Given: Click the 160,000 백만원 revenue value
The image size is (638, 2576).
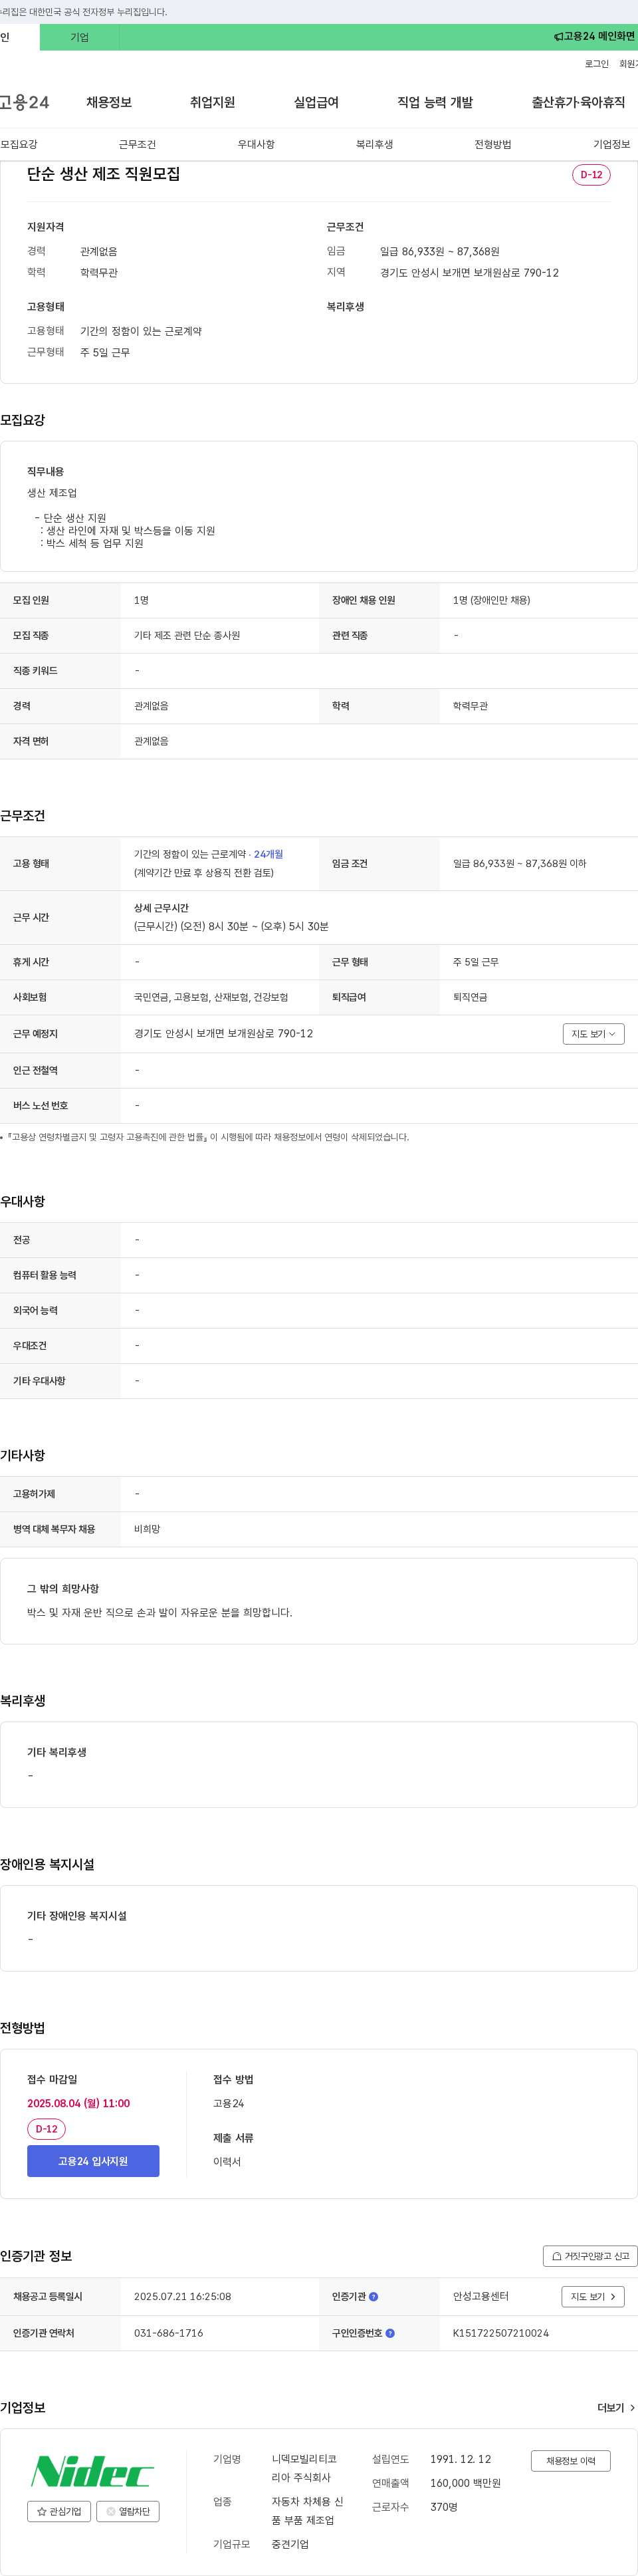Looking at the screenshot, I should (465, 2482).
